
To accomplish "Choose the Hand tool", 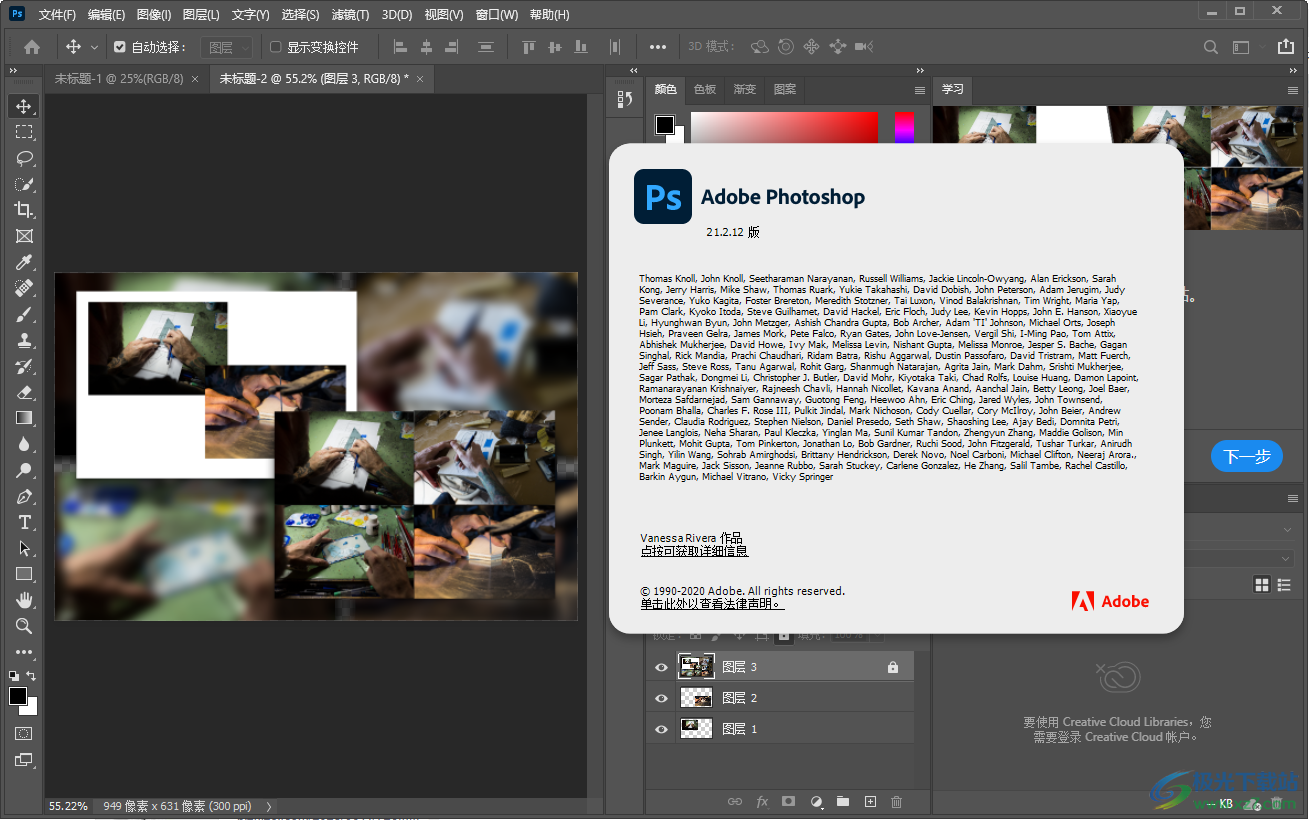I will pyautogui.click(x=24, y=600).
